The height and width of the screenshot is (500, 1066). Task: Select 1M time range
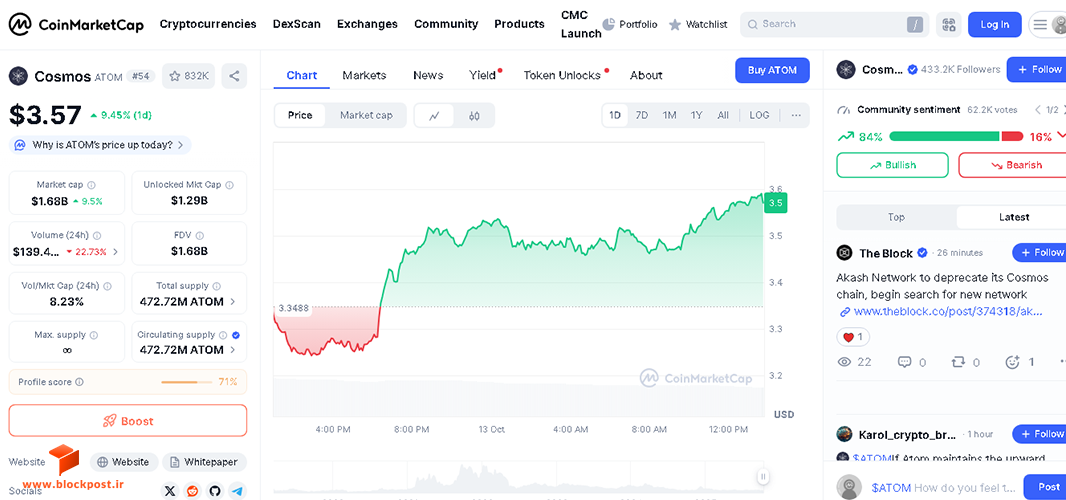[670, 115]
